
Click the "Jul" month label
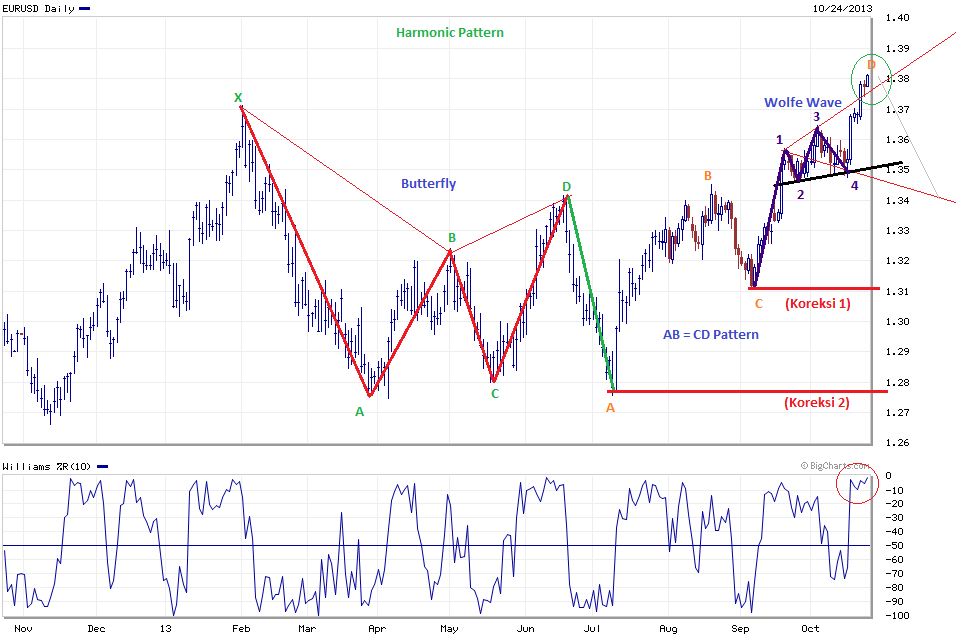pos(593,629)
